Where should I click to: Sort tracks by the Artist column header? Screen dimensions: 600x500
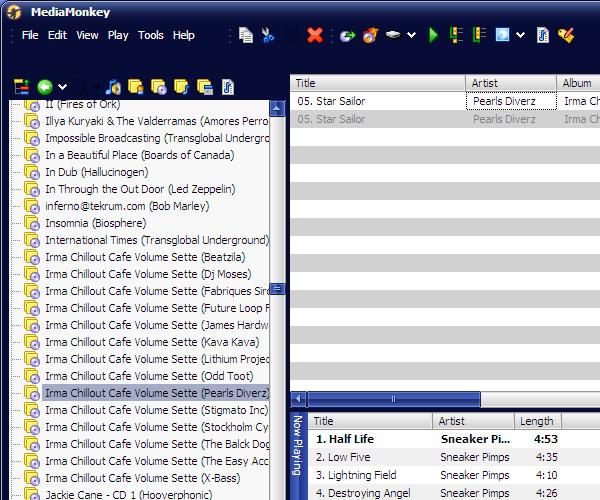point(510,83)
